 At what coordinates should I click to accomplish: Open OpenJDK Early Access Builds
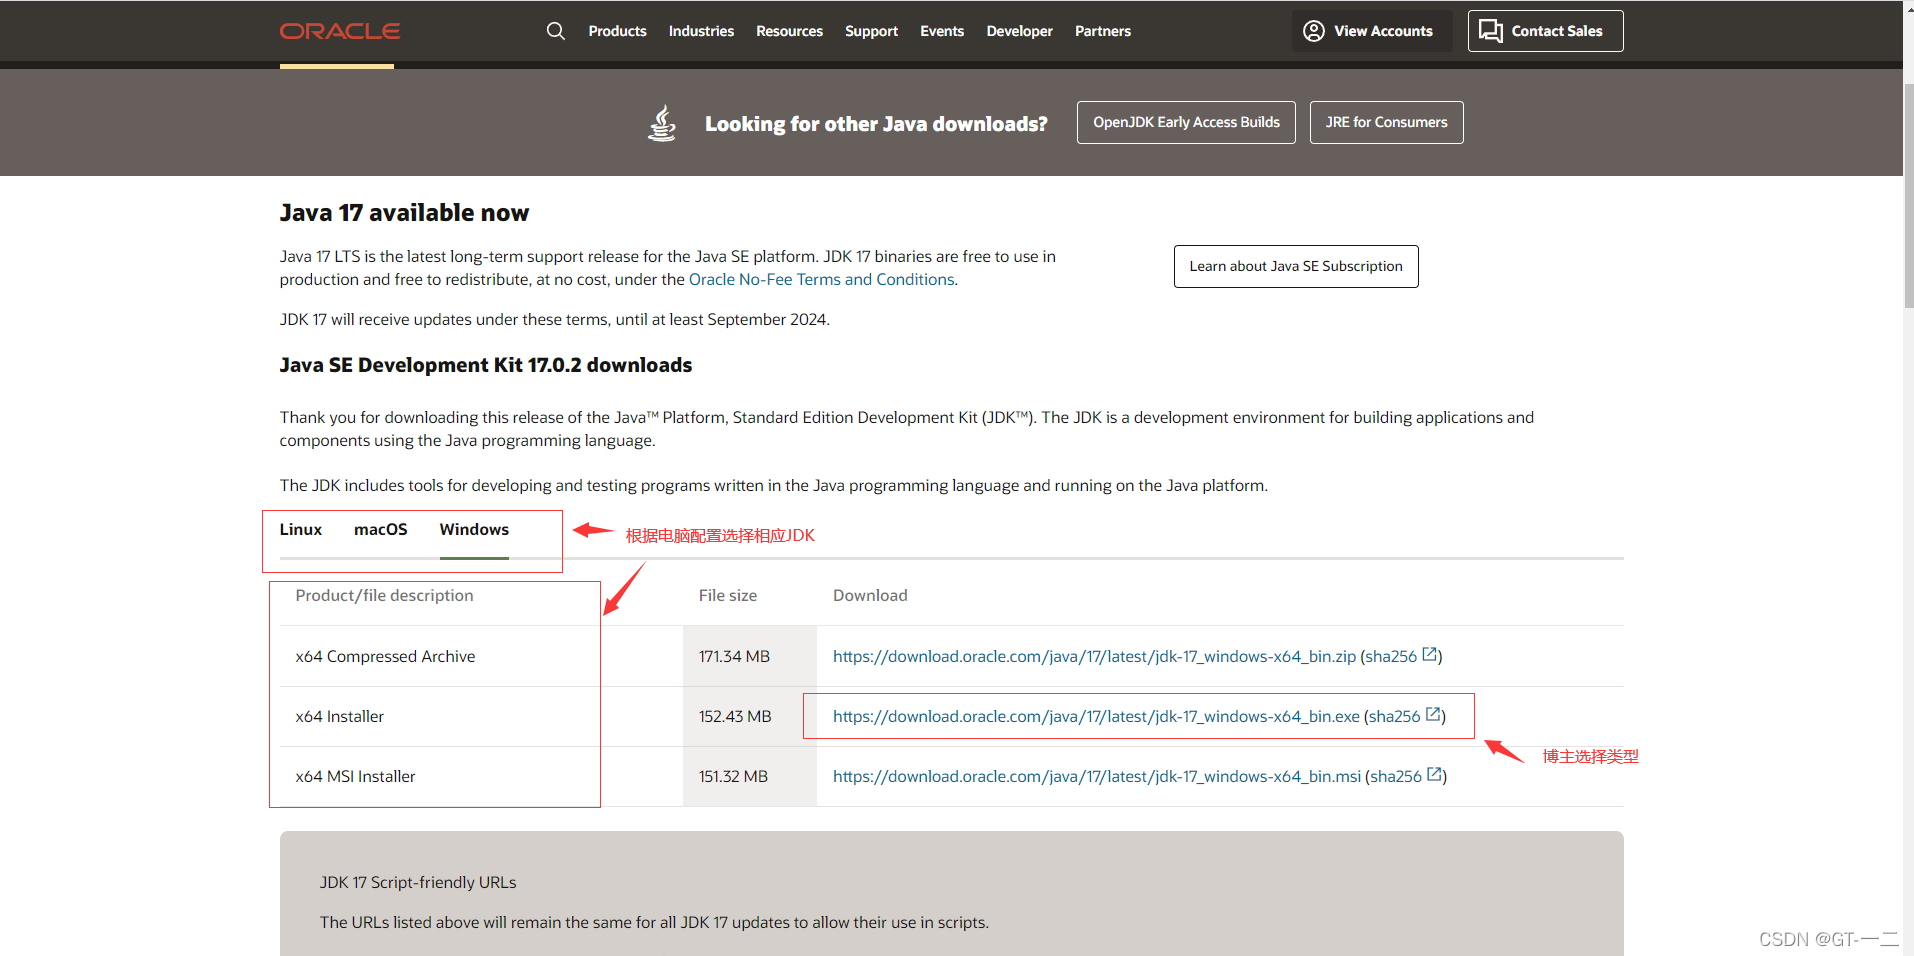[1186, 122]
